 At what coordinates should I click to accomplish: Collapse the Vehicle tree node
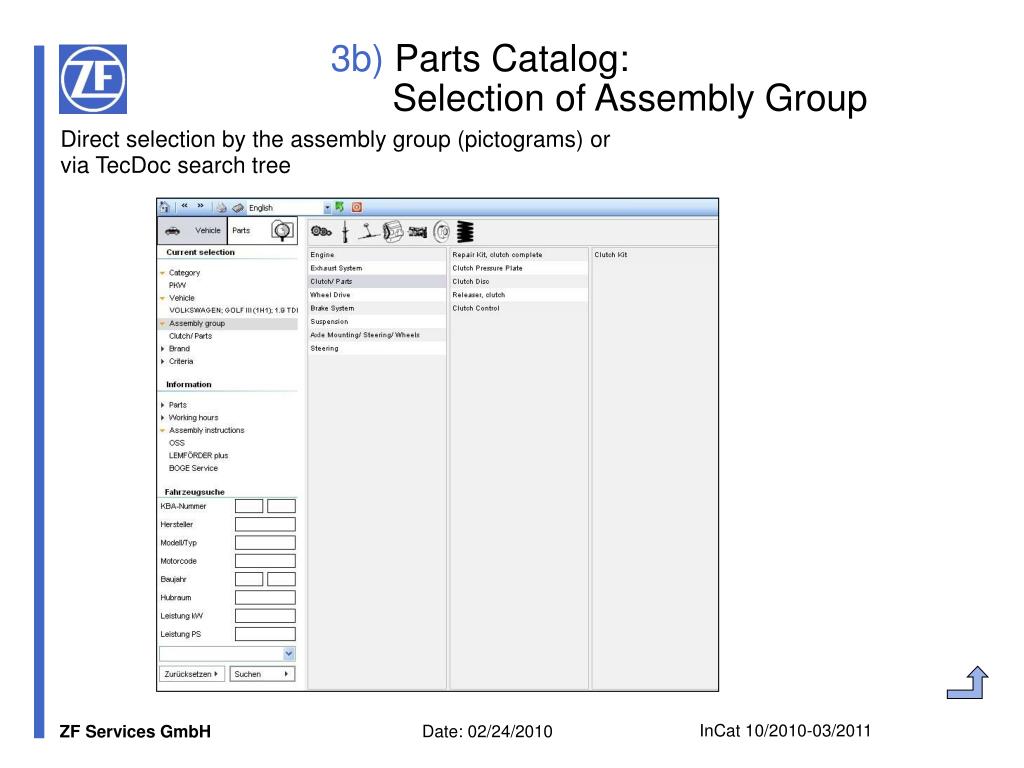[163, 298]
